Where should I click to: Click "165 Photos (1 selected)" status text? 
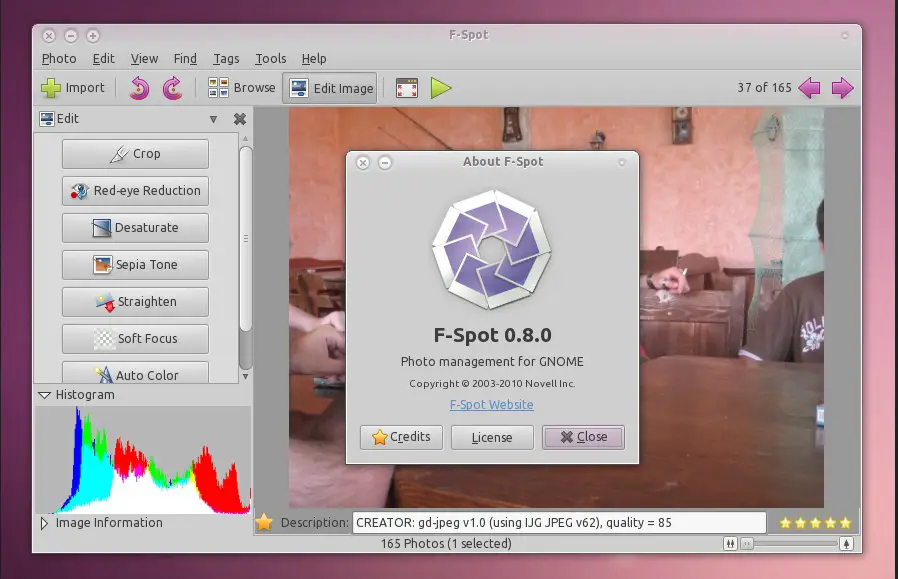coord(446,543)
